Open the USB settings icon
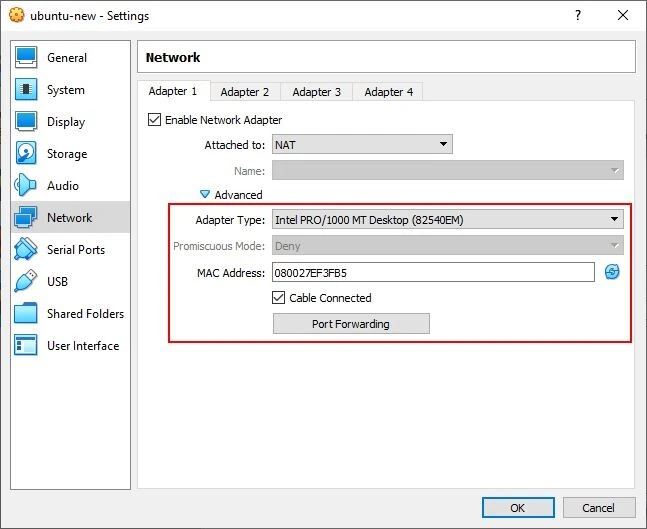 coord(27,282)
